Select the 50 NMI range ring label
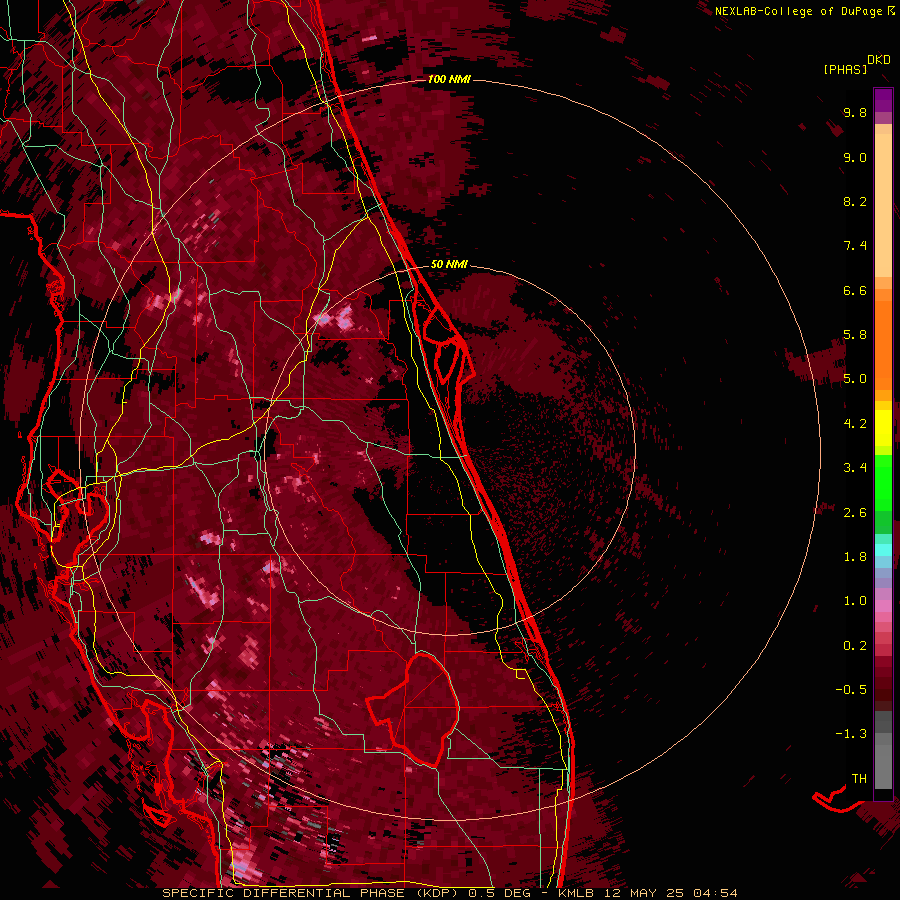 point(449,264)
